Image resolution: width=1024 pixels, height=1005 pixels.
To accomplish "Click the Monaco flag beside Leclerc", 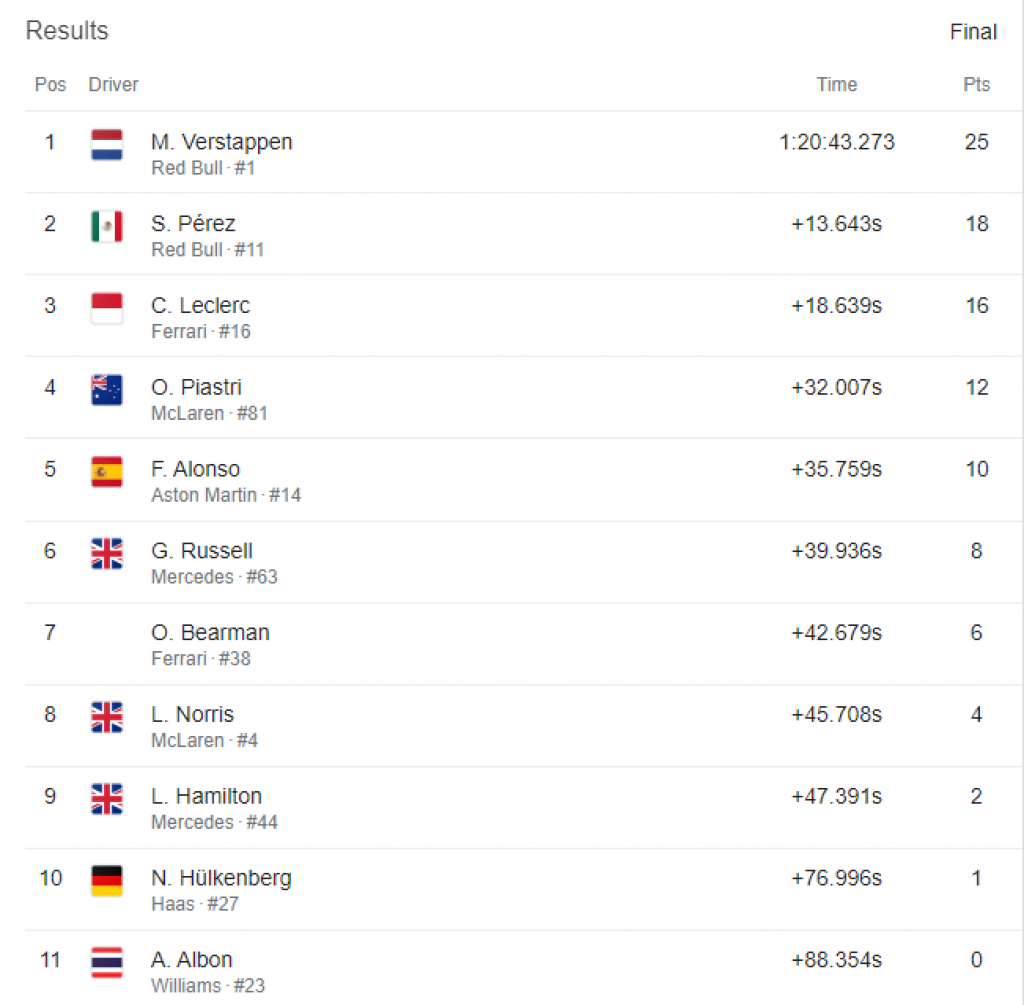I will (x=107, y=308).
